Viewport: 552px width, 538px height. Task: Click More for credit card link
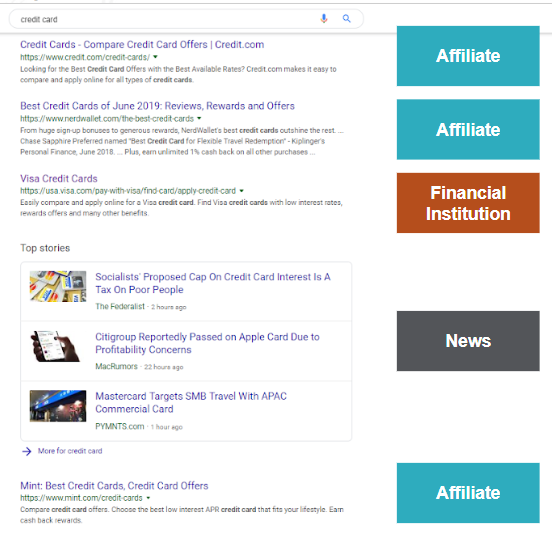70,451
